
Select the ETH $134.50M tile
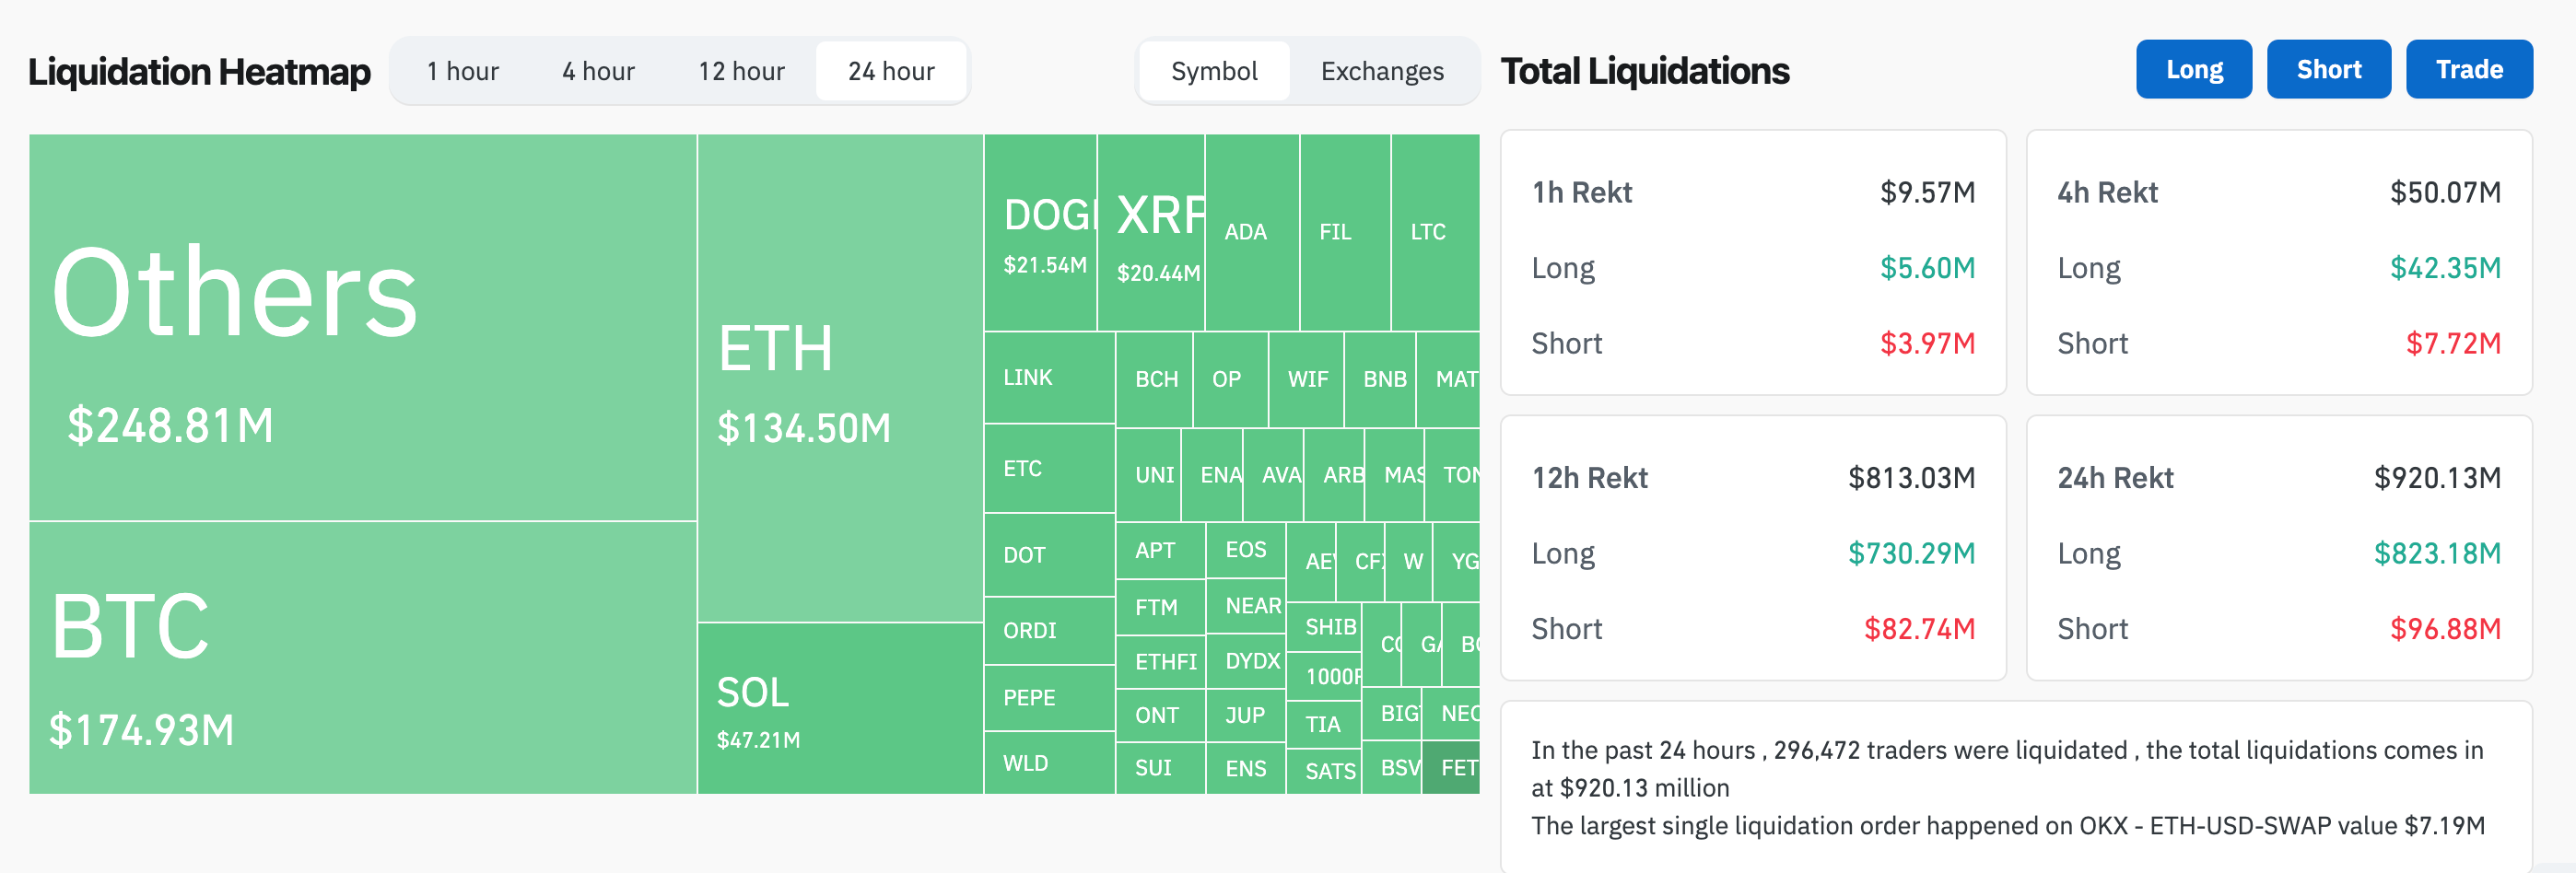[840, 378]
